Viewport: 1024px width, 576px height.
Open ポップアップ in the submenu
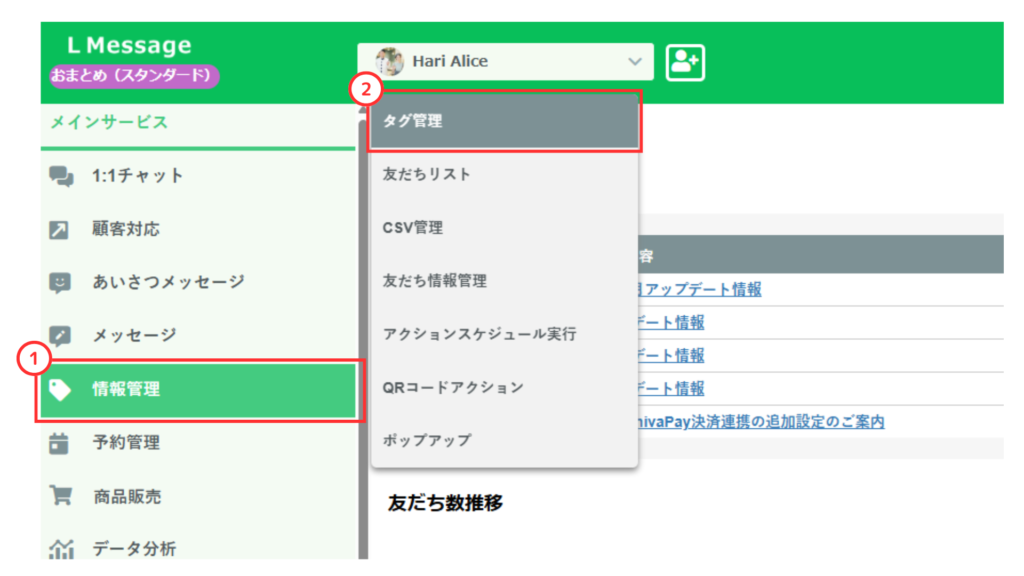pos(427,440)
